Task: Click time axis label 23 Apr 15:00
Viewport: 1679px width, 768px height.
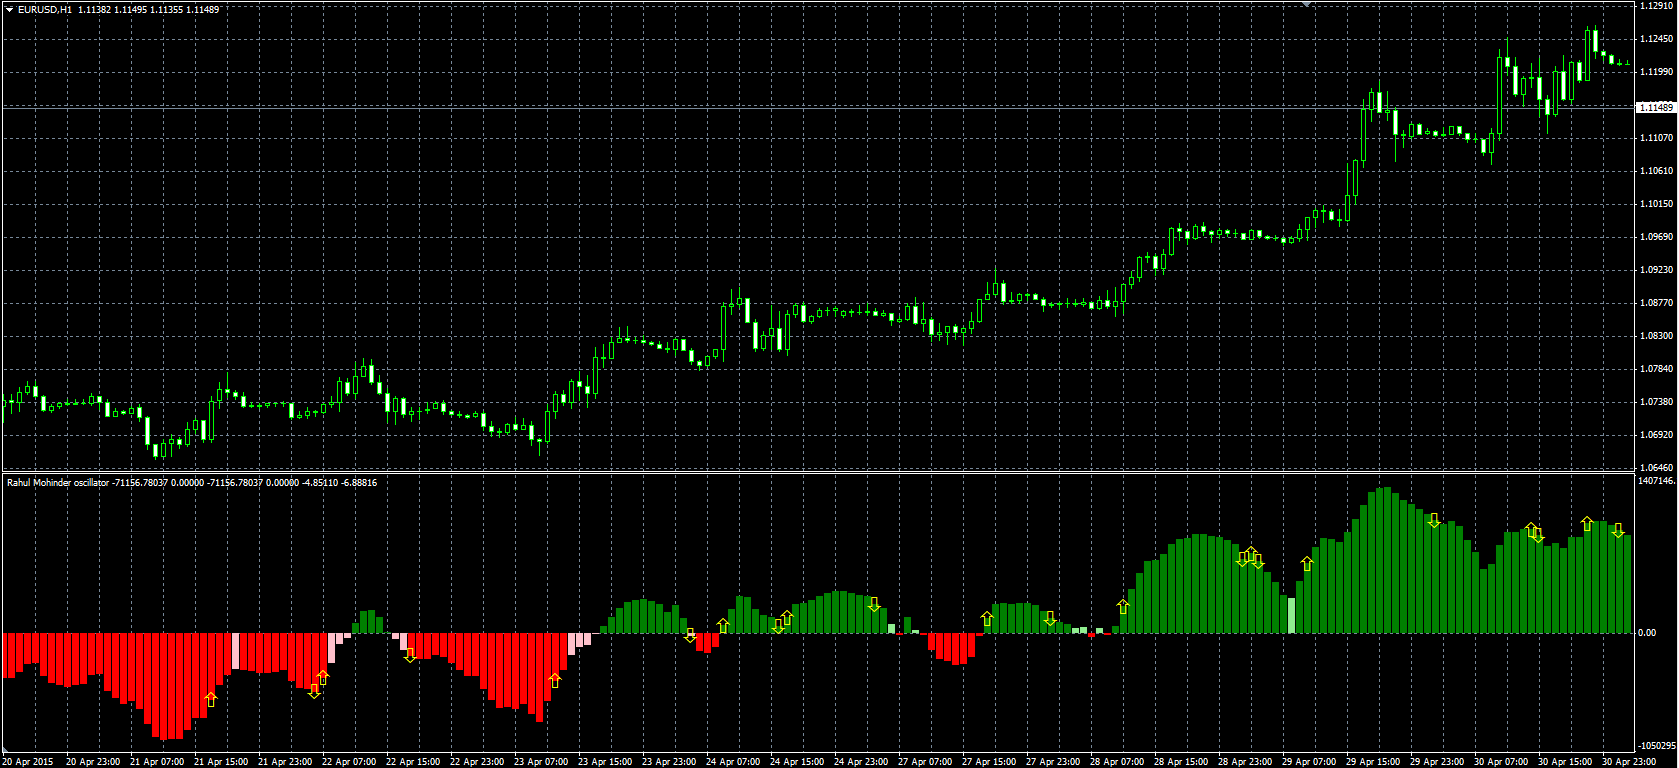Action: pyautogui.click(x=605, y=762)
